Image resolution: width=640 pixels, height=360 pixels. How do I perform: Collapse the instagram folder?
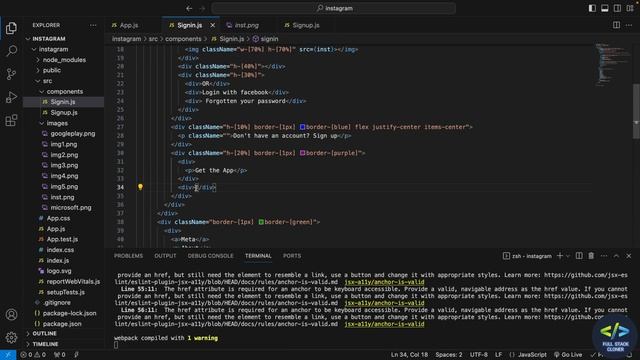tap(34, 49)
